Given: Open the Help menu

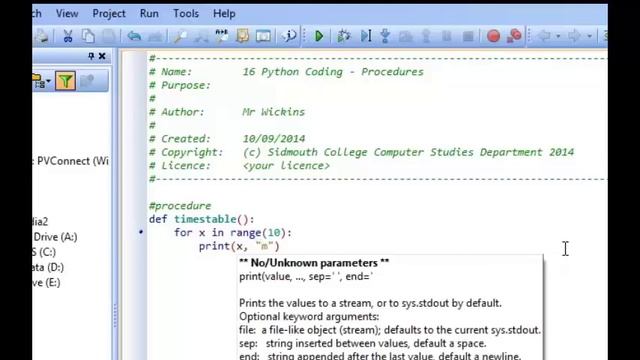Looking at the screenshot, I should coord(224,13).
